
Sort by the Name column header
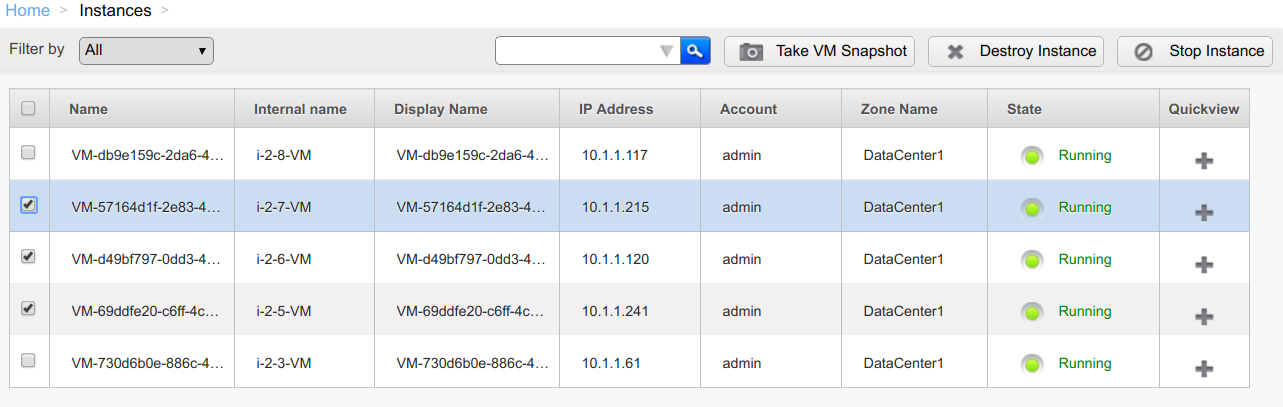point(88,109)
